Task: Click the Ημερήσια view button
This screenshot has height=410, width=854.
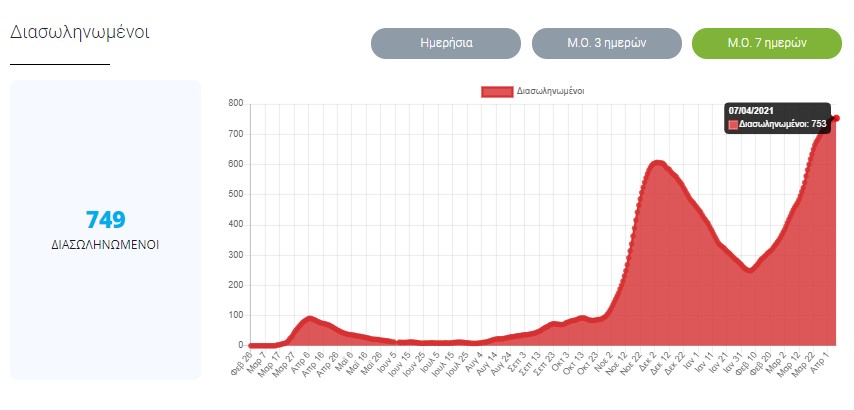Action: (x=446, y=44)
